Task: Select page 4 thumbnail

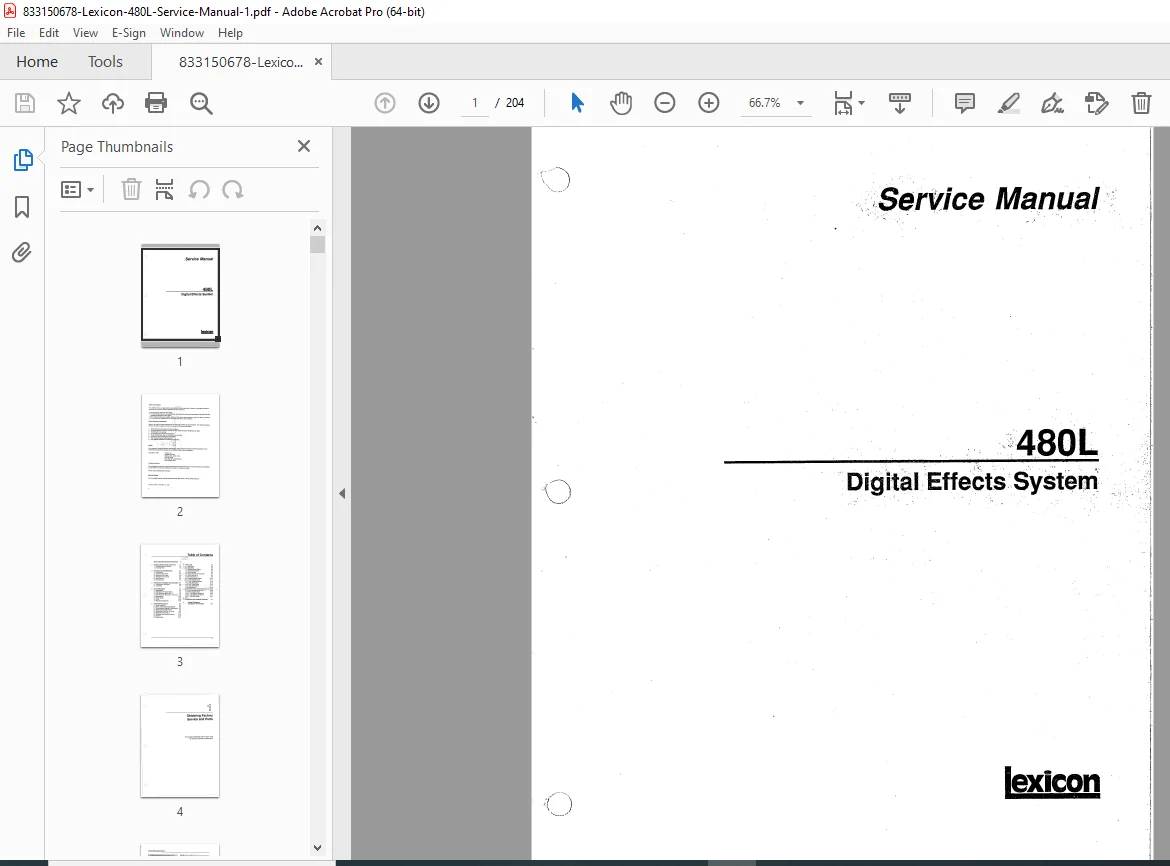Action: [x=181, y=746]
